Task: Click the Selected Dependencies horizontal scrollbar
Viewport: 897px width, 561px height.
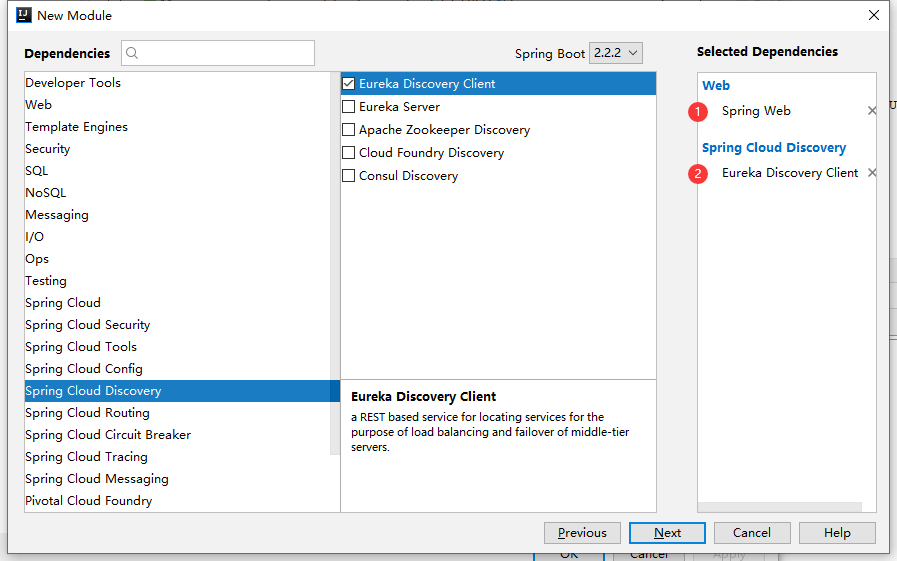Action: 780,507
